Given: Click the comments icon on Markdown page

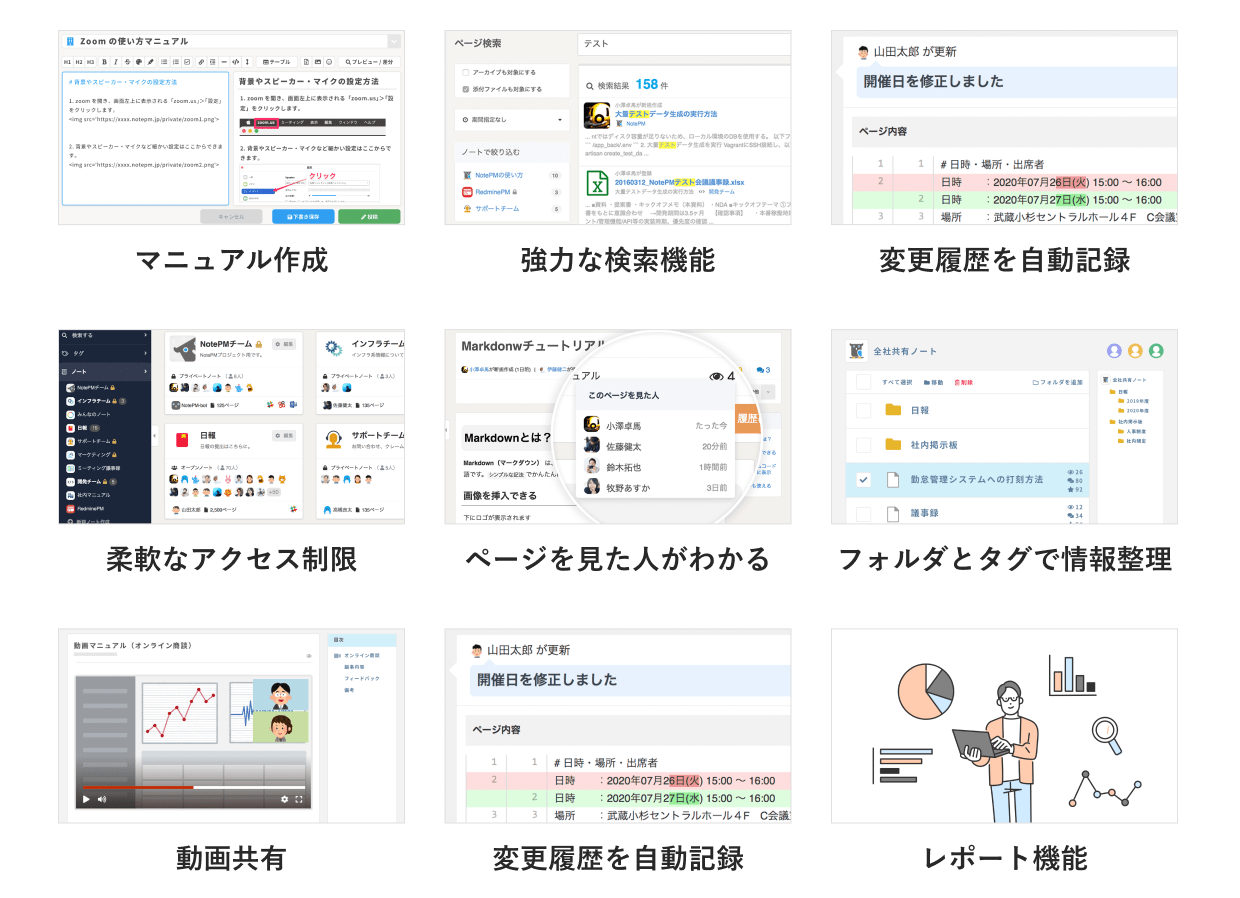Looking at the screenshot, I should (762, 370).
